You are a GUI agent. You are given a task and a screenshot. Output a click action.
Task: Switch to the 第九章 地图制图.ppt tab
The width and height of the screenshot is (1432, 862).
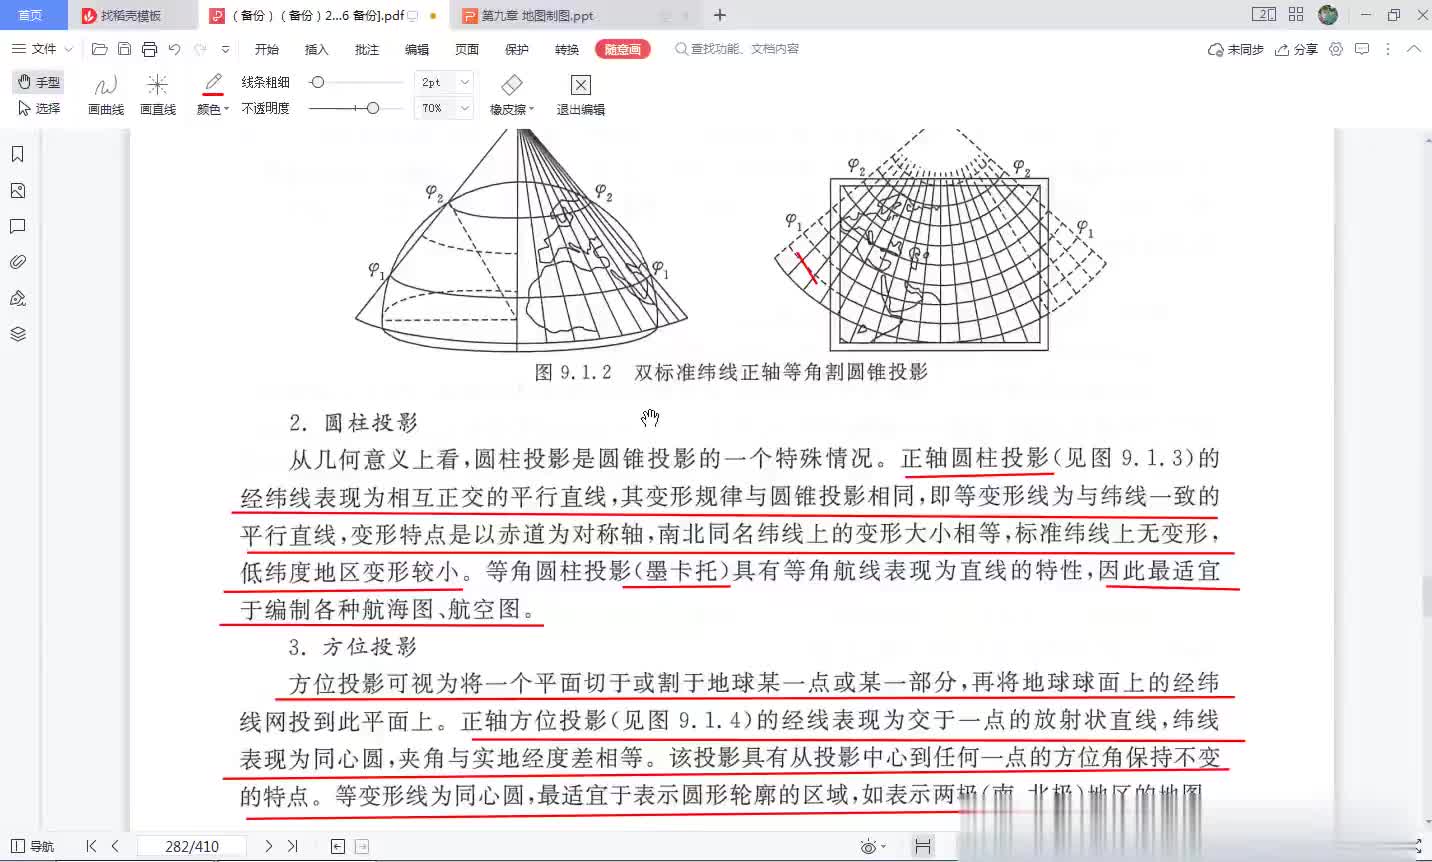(x=537, y=16)
